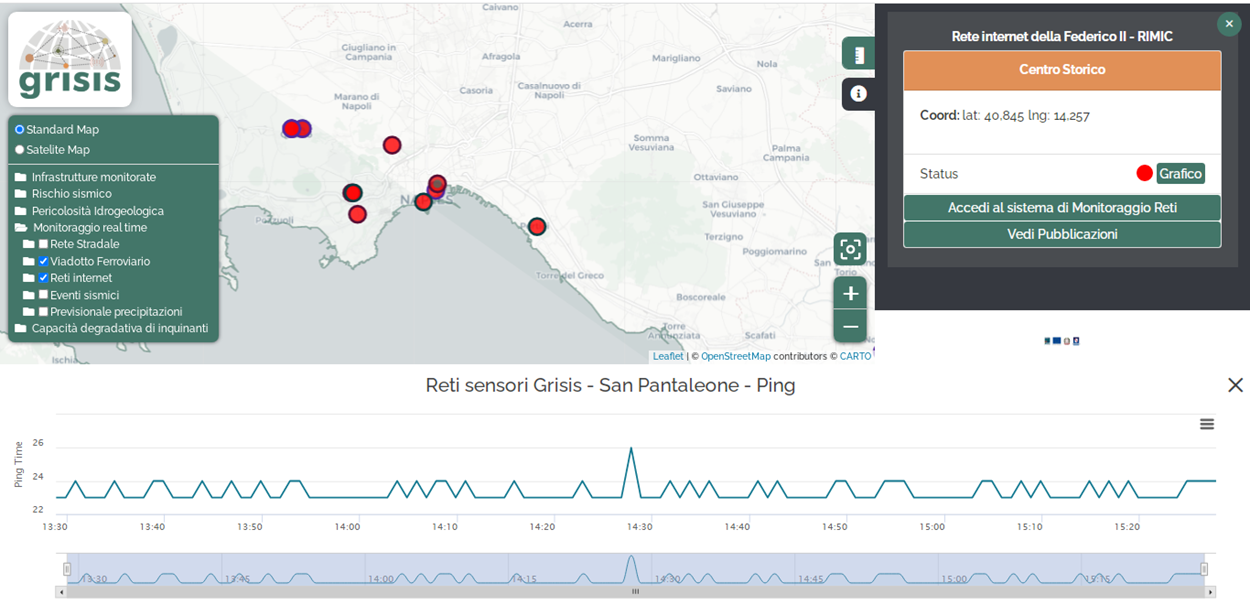Click the recenter map view icon
This screenshot has height=605, width=1250.
tap(850, 249)
